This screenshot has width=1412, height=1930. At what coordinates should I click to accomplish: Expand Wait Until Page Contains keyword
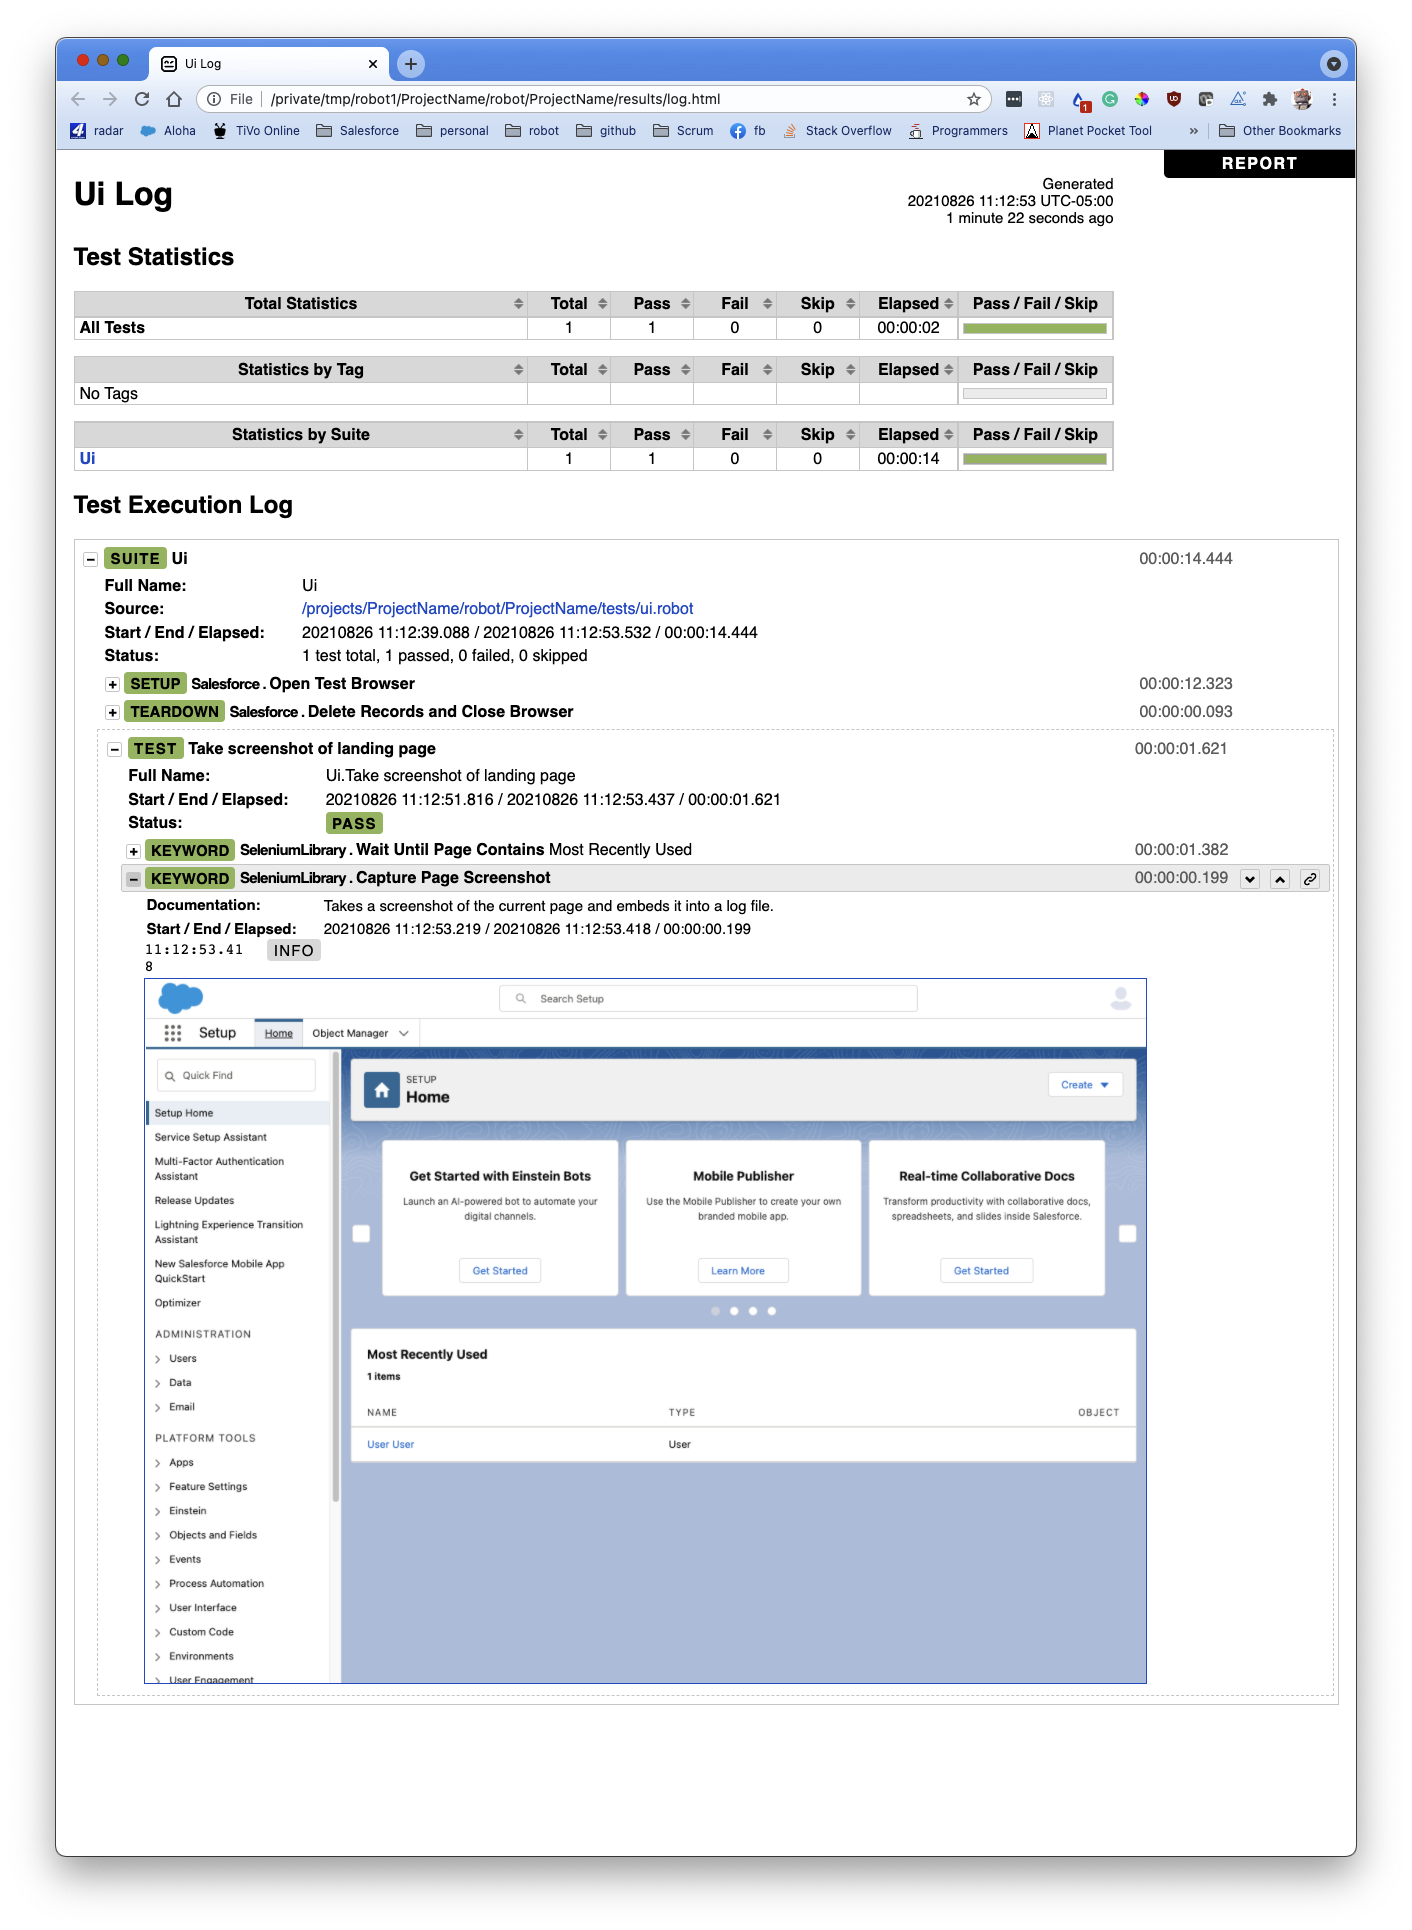(133, 851)
